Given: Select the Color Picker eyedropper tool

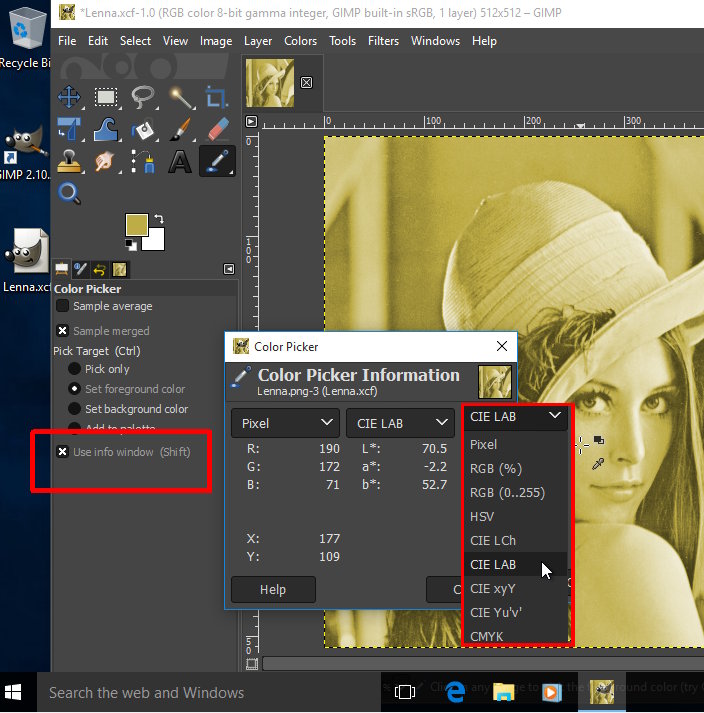Looking at the screenshot, I should [217, 161].
